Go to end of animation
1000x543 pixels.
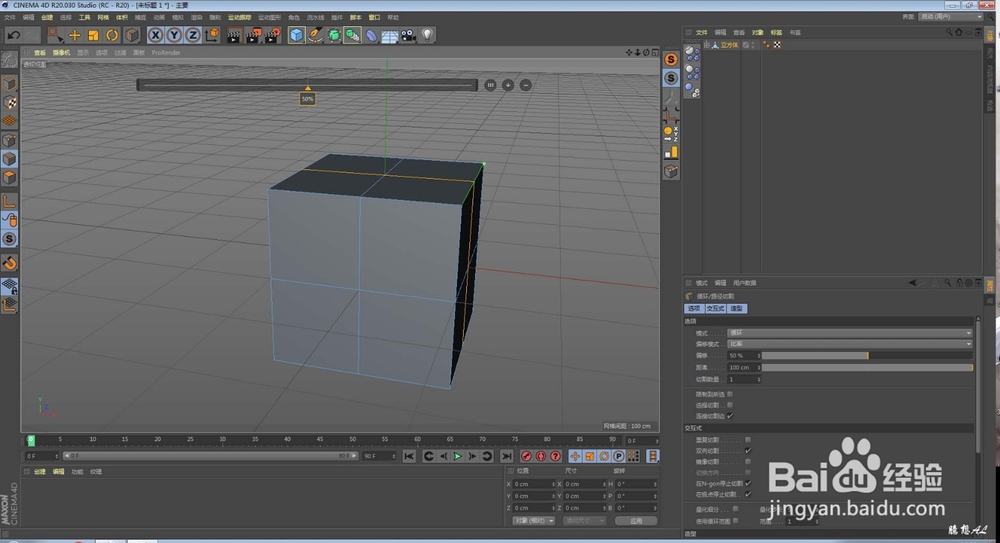pos(506,456)
